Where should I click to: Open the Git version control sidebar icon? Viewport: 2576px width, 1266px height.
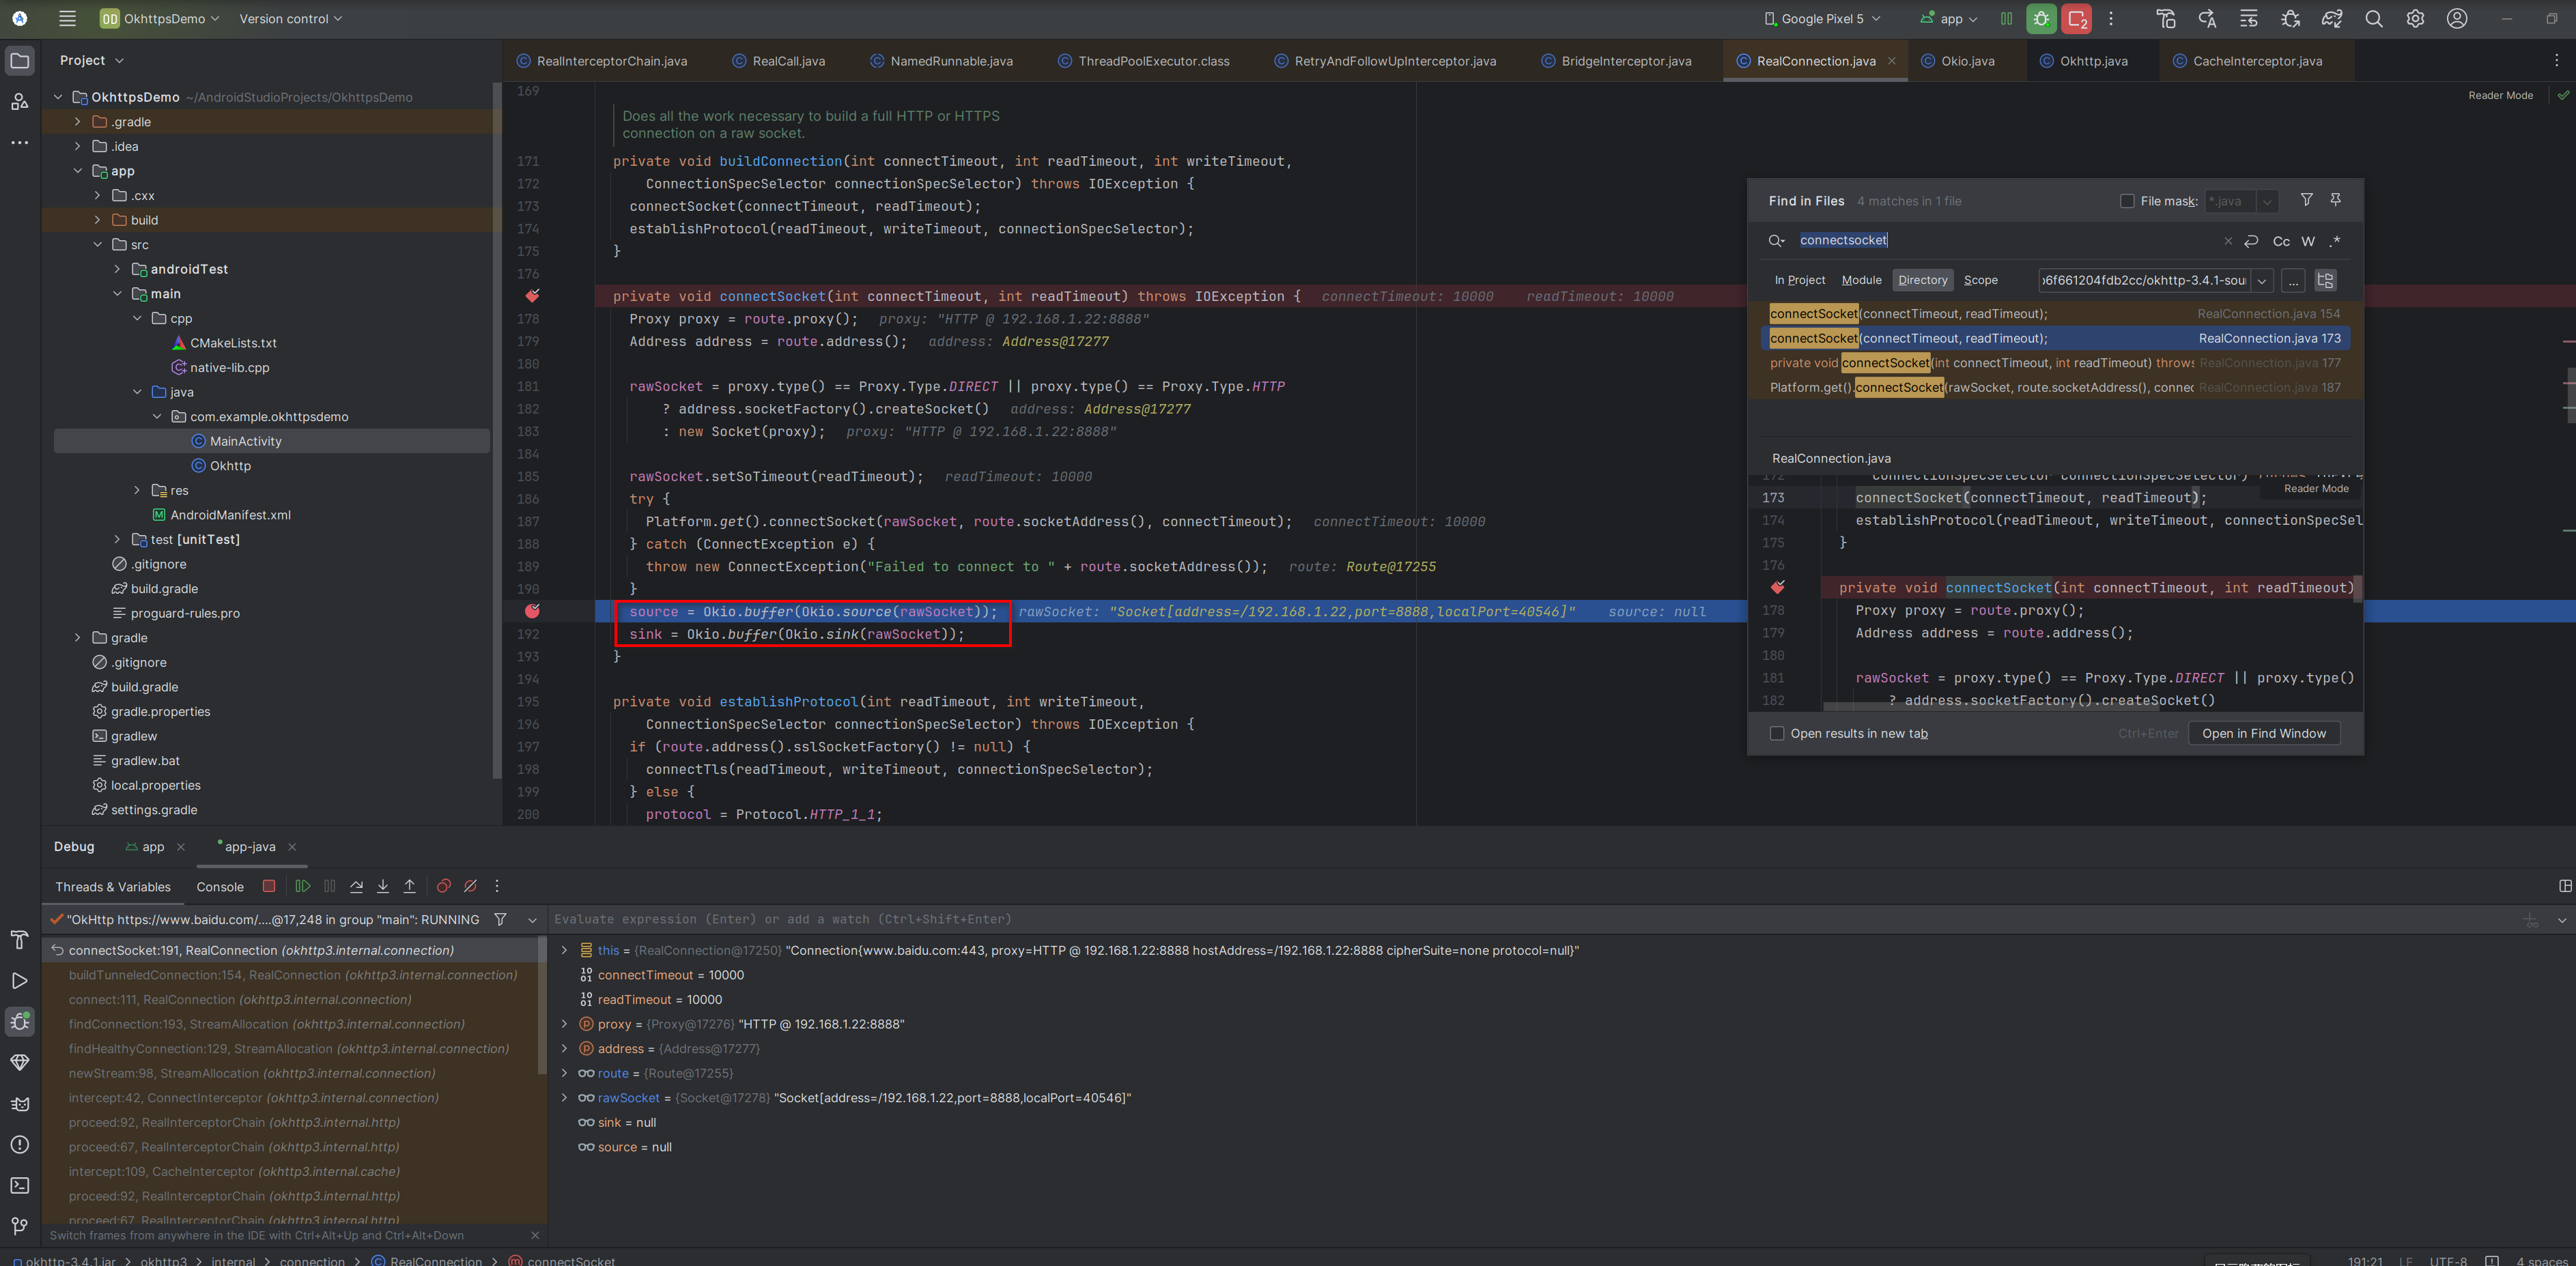19,1226
